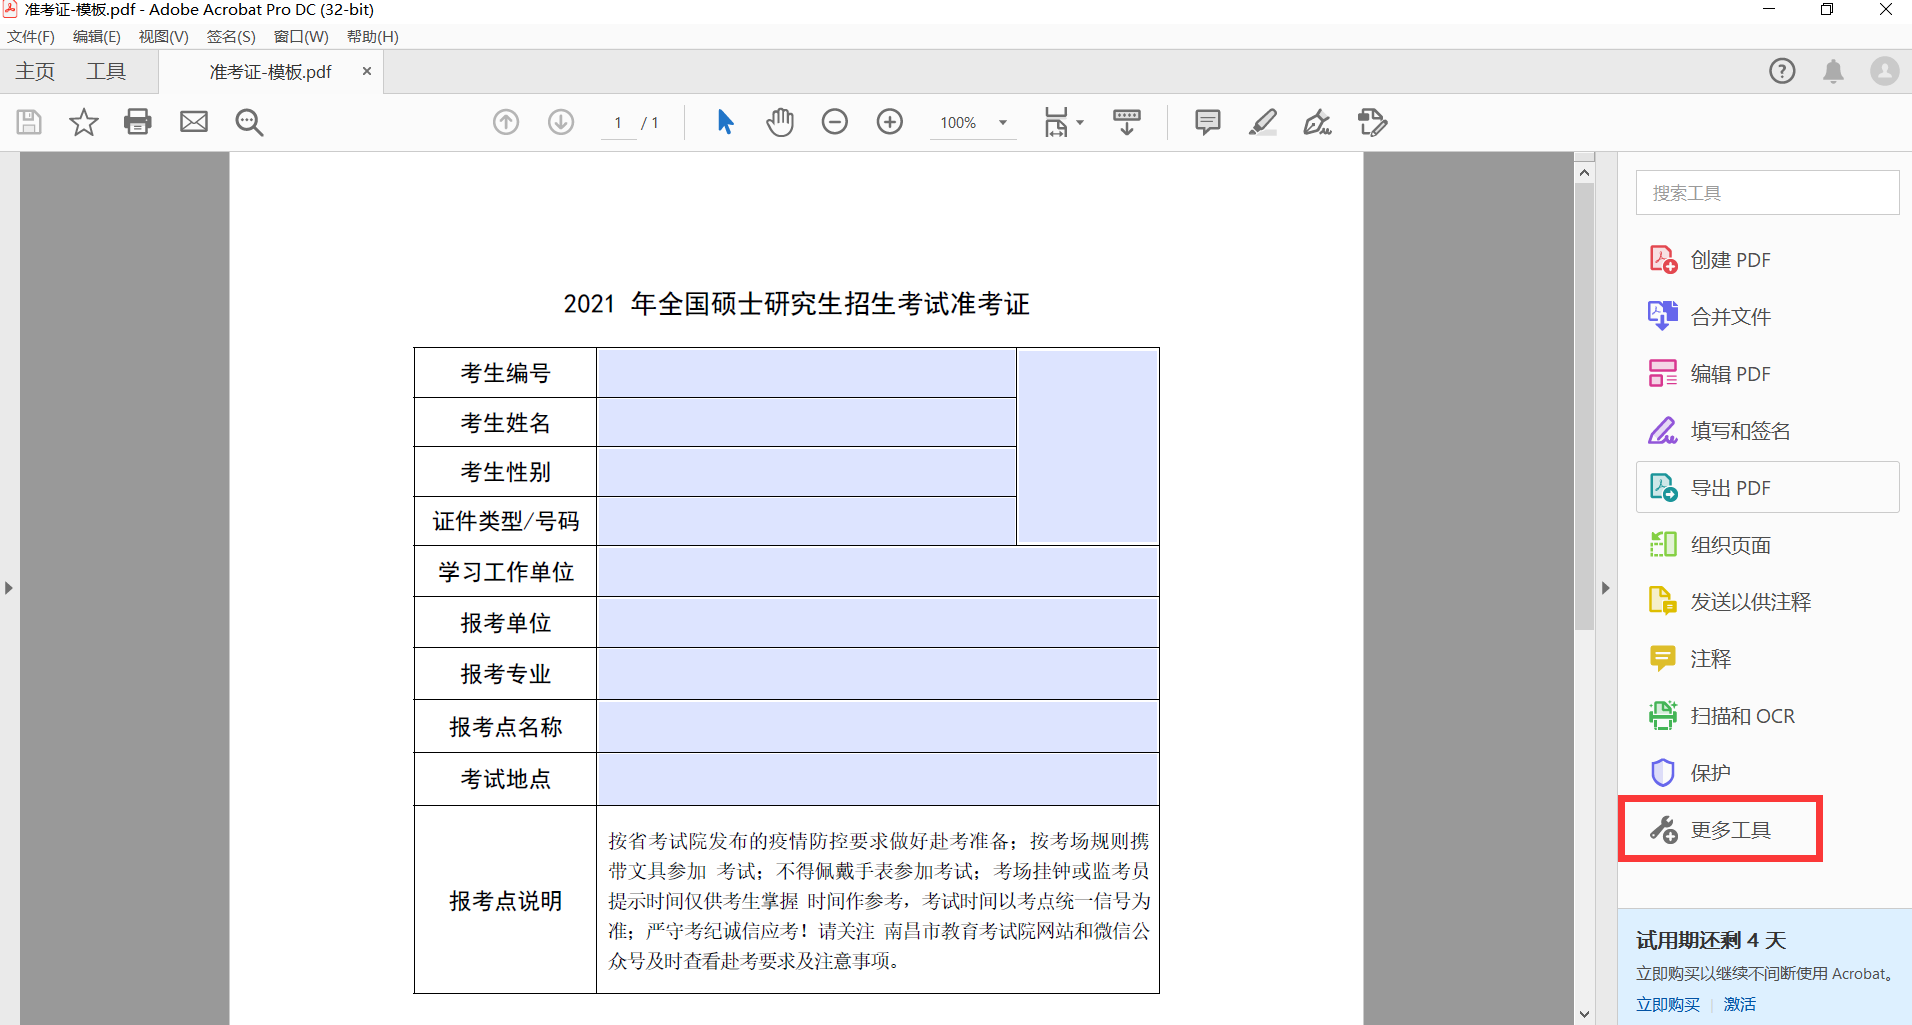The width and height of the screenshot is (1912, 1025).
Task: View notifications via the bell icon
Action: 1834,71
